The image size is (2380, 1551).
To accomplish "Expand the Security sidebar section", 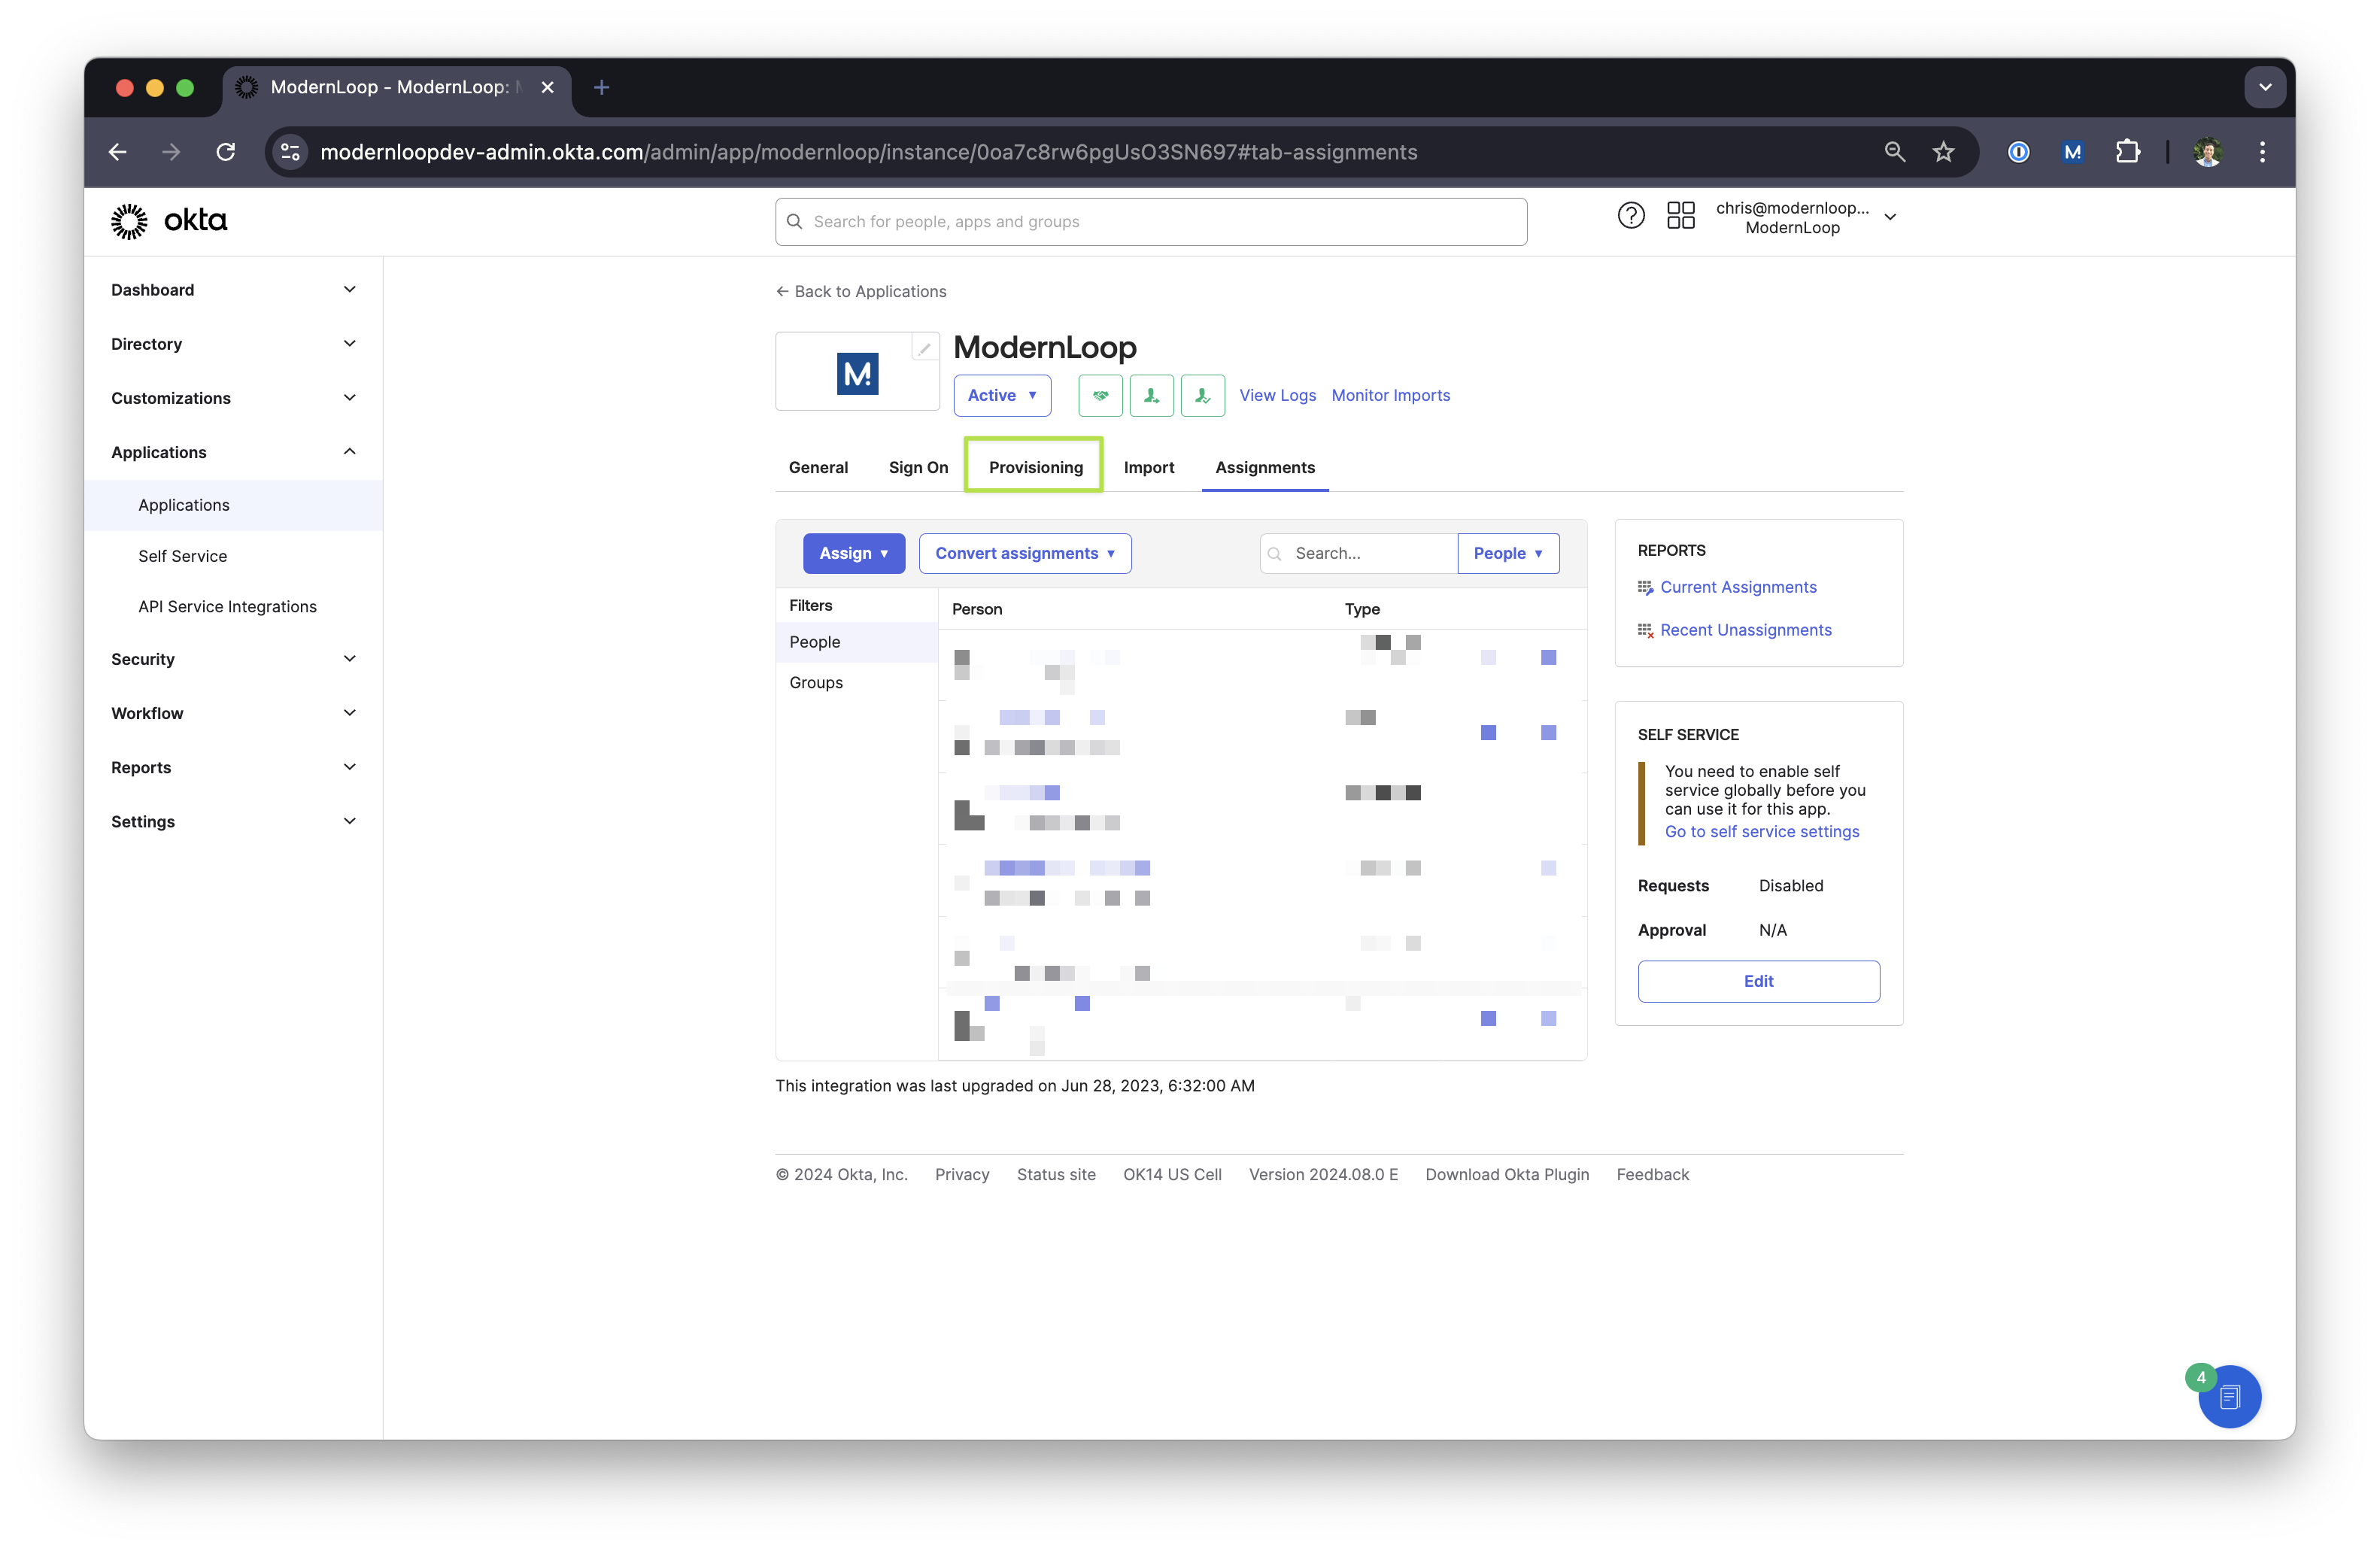I will [233, 659].
